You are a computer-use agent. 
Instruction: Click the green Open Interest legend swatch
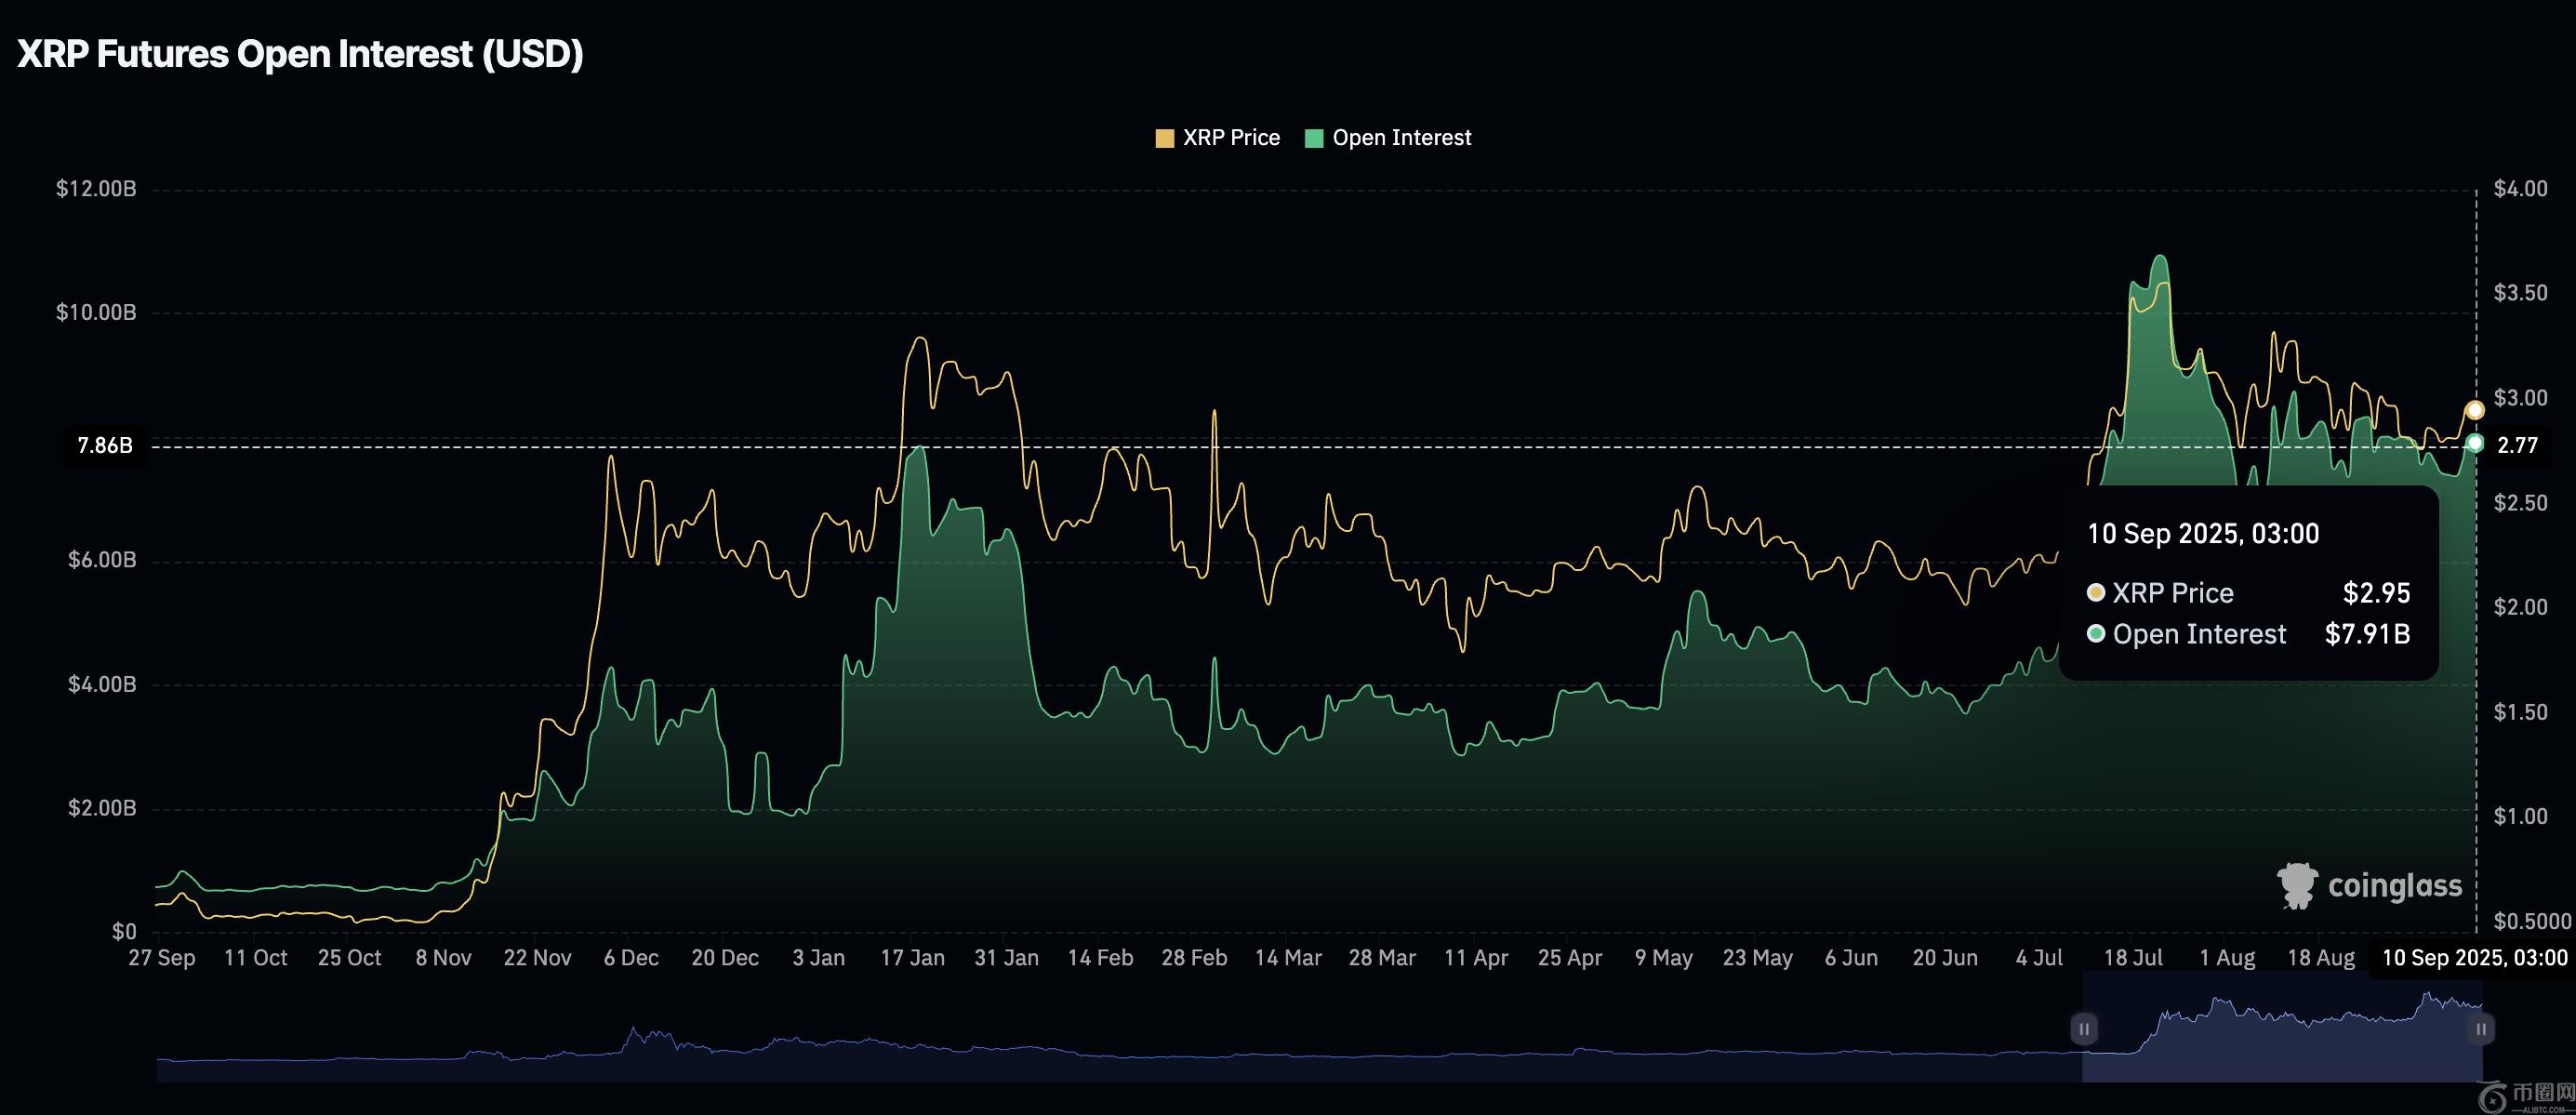tap(1314, 138)
